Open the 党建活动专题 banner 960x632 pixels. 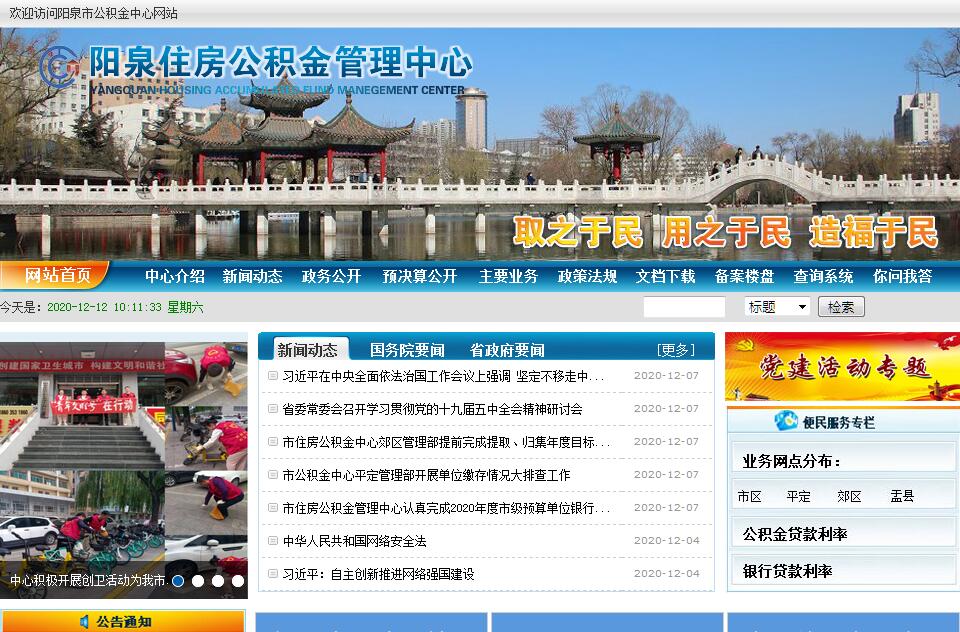842,366
